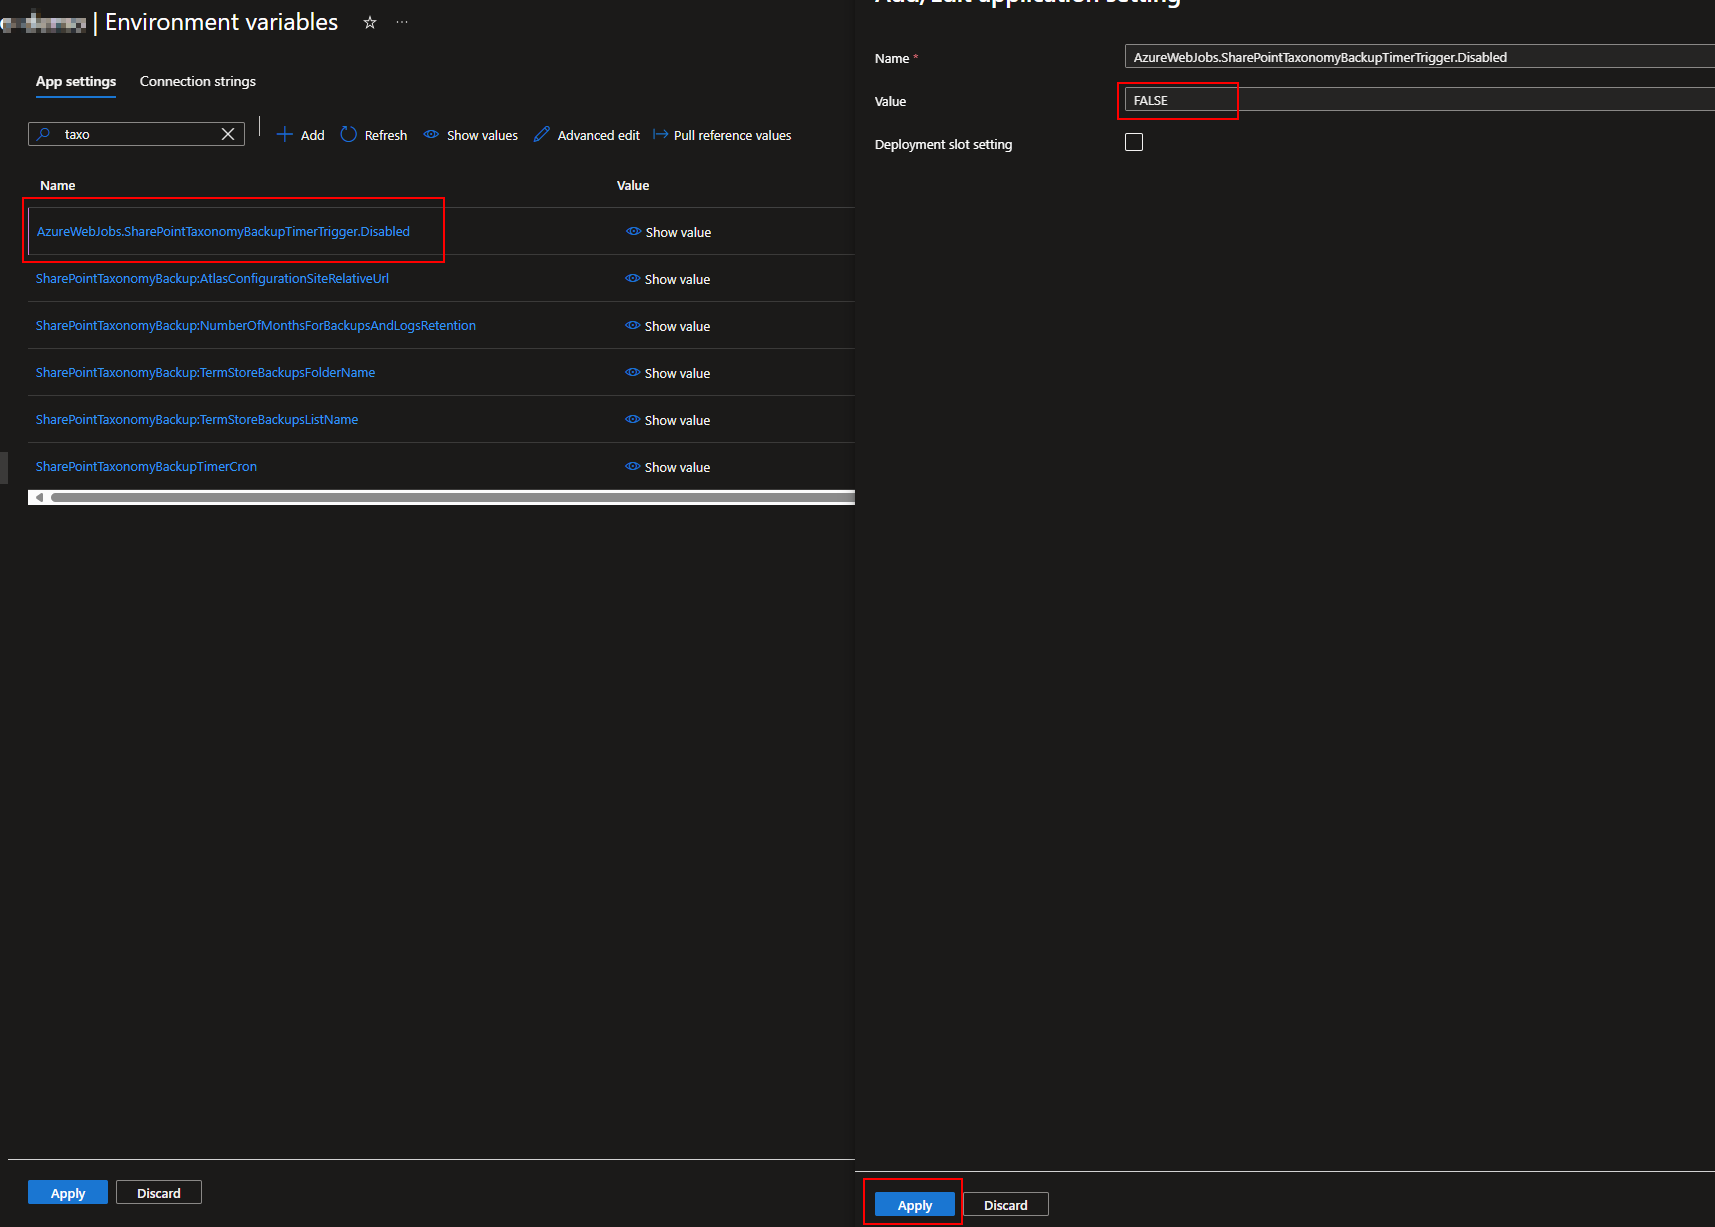Click the Refresh toolbar label
Screen dimensions: 1715x1227
pyautogui.click(x=386, y=135)
